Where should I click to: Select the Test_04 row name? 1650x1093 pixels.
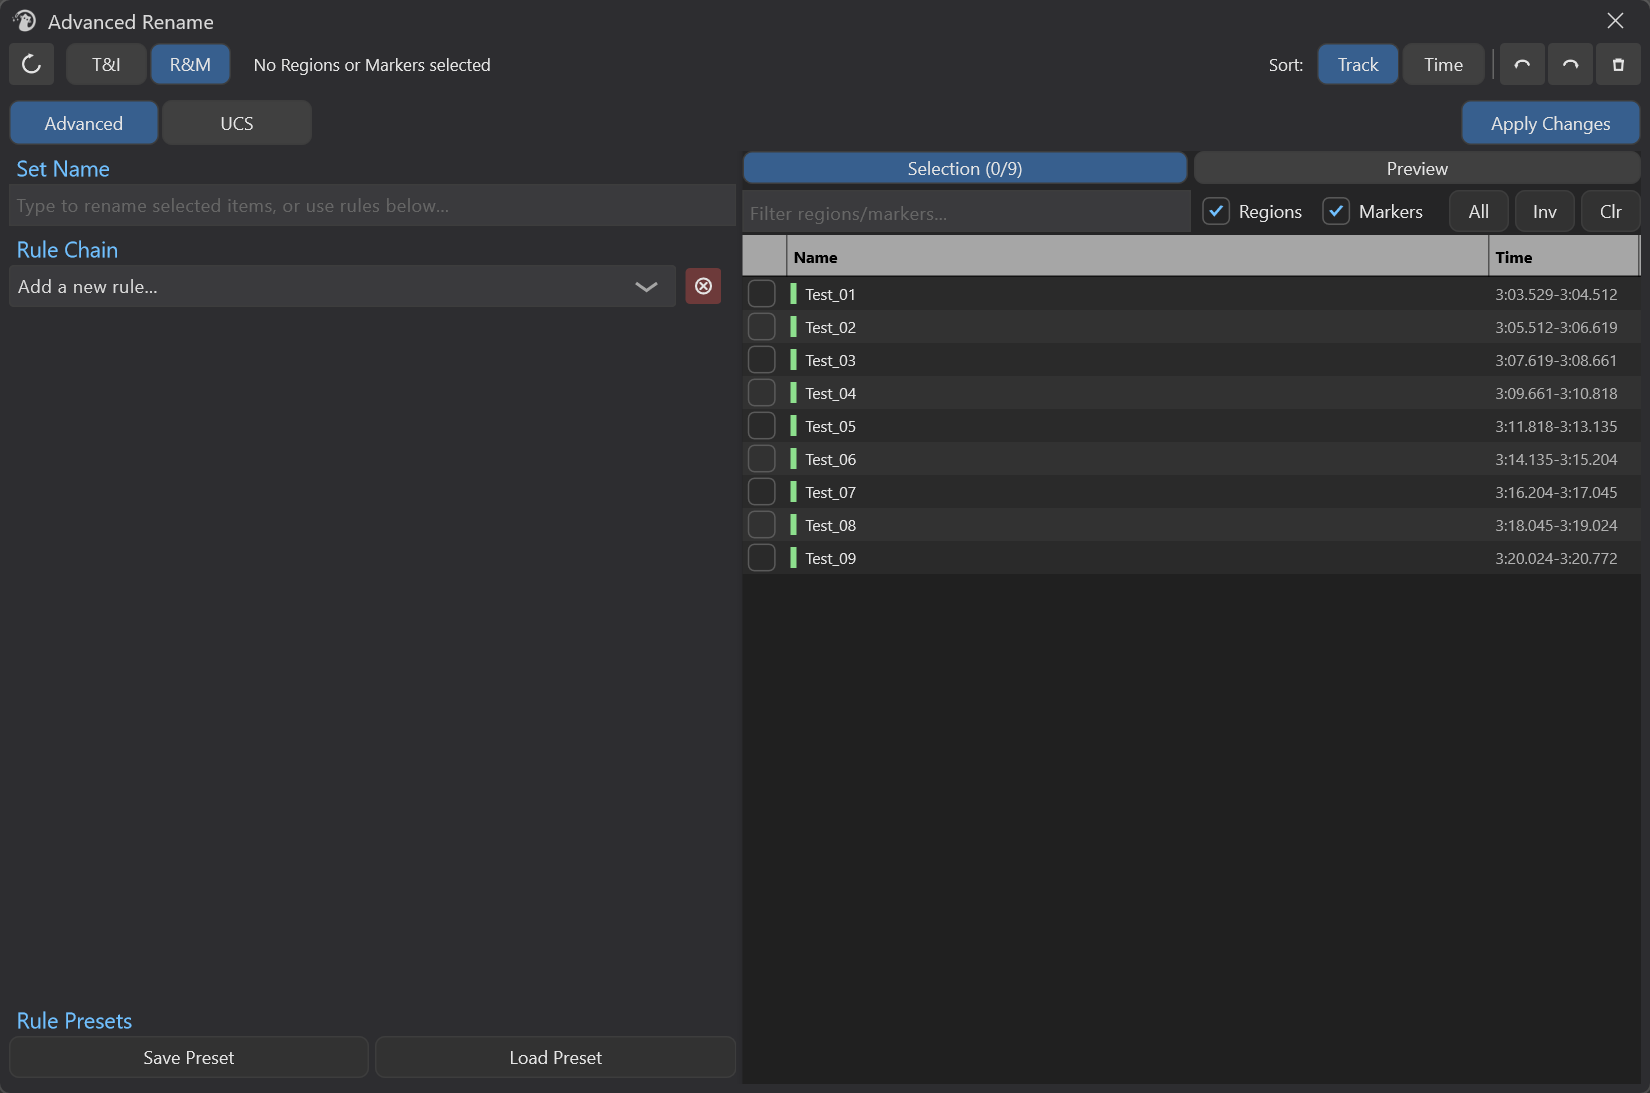click(x=831, y=393)
